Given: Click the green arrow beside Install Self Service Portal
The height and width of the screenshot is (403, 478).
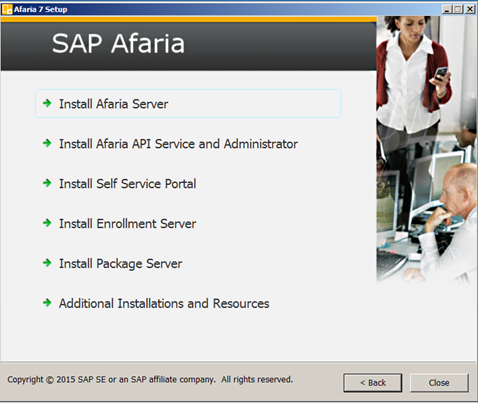Looking at the screenshot, I should [47, 183].
